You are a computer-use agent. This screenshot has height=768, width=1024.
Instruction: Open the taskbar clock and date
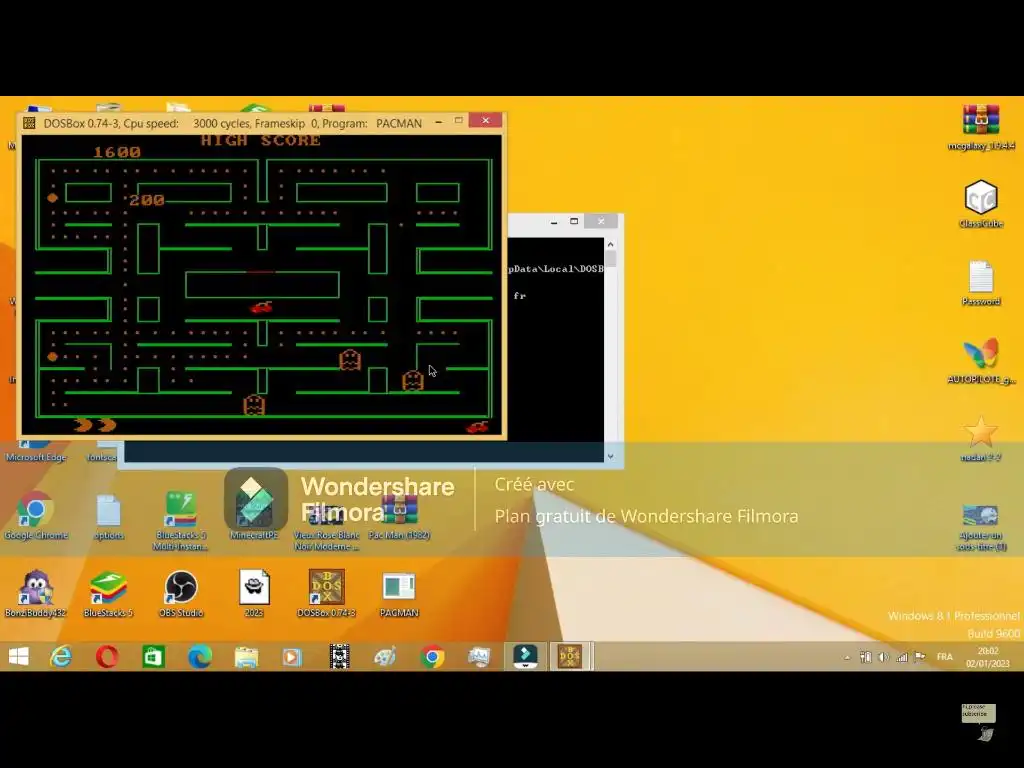[x=987, y=657]
